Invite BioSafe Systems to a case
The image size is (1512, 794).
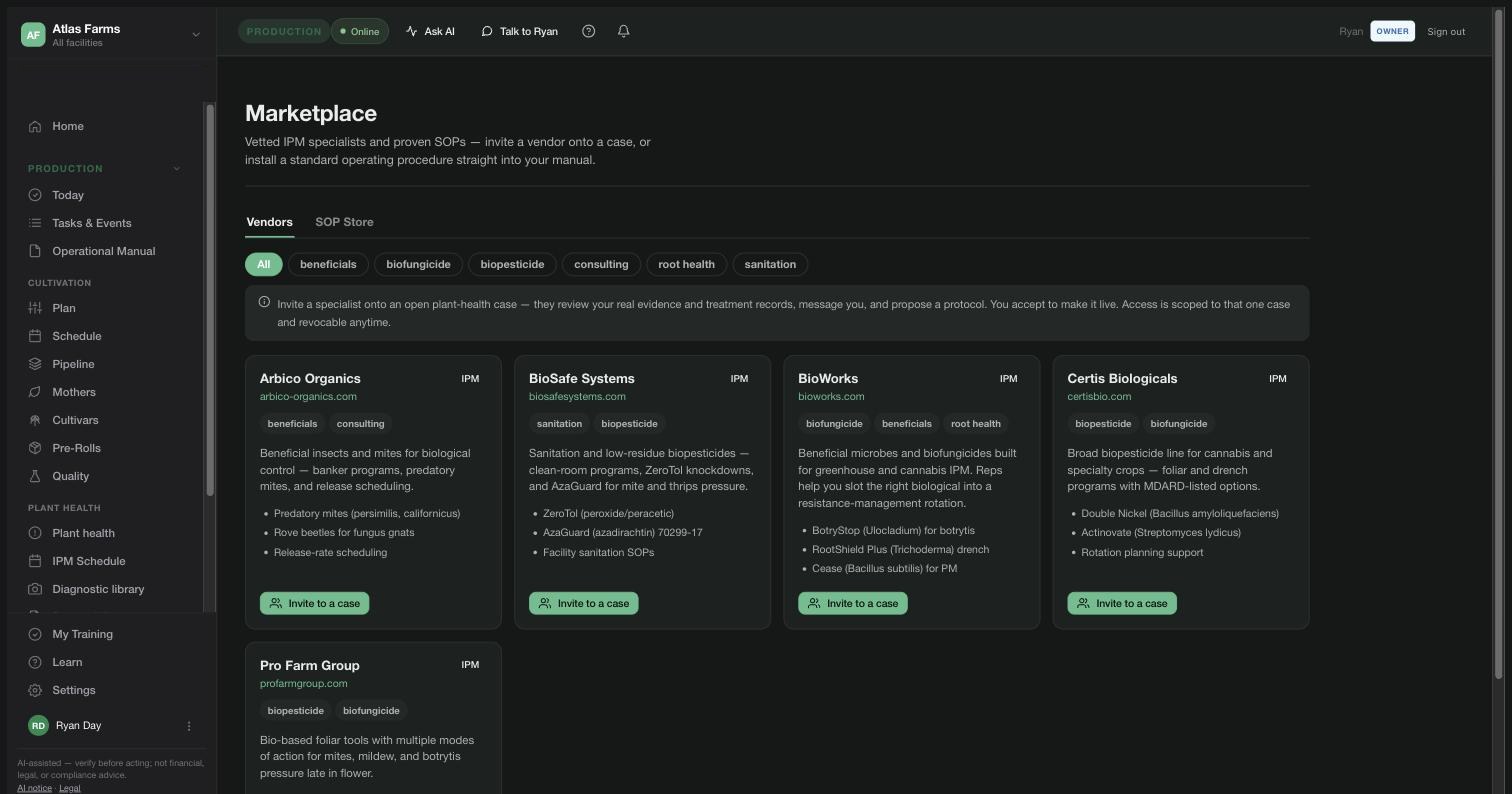583,603
